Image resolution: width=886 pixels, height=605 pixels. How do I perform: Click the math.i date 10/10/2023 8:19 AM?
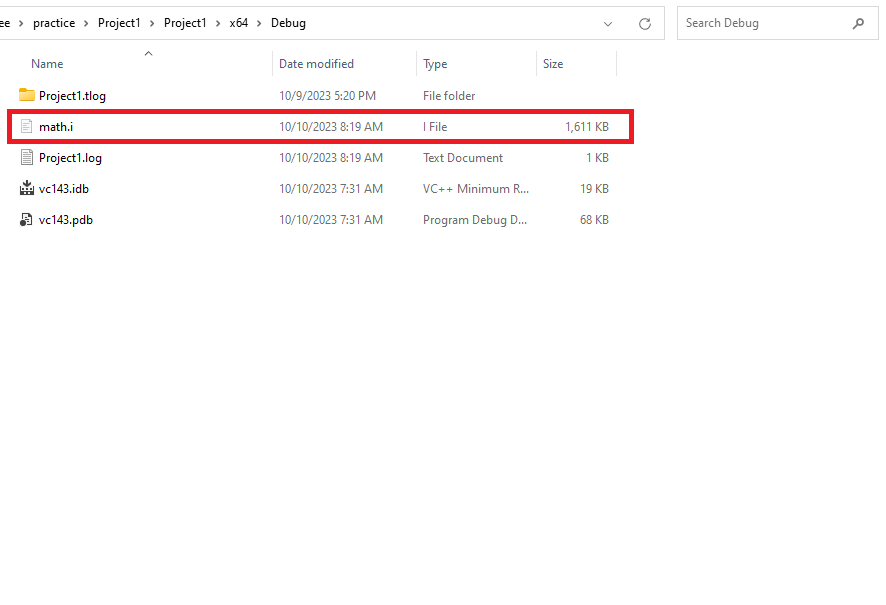coord(331,127)
